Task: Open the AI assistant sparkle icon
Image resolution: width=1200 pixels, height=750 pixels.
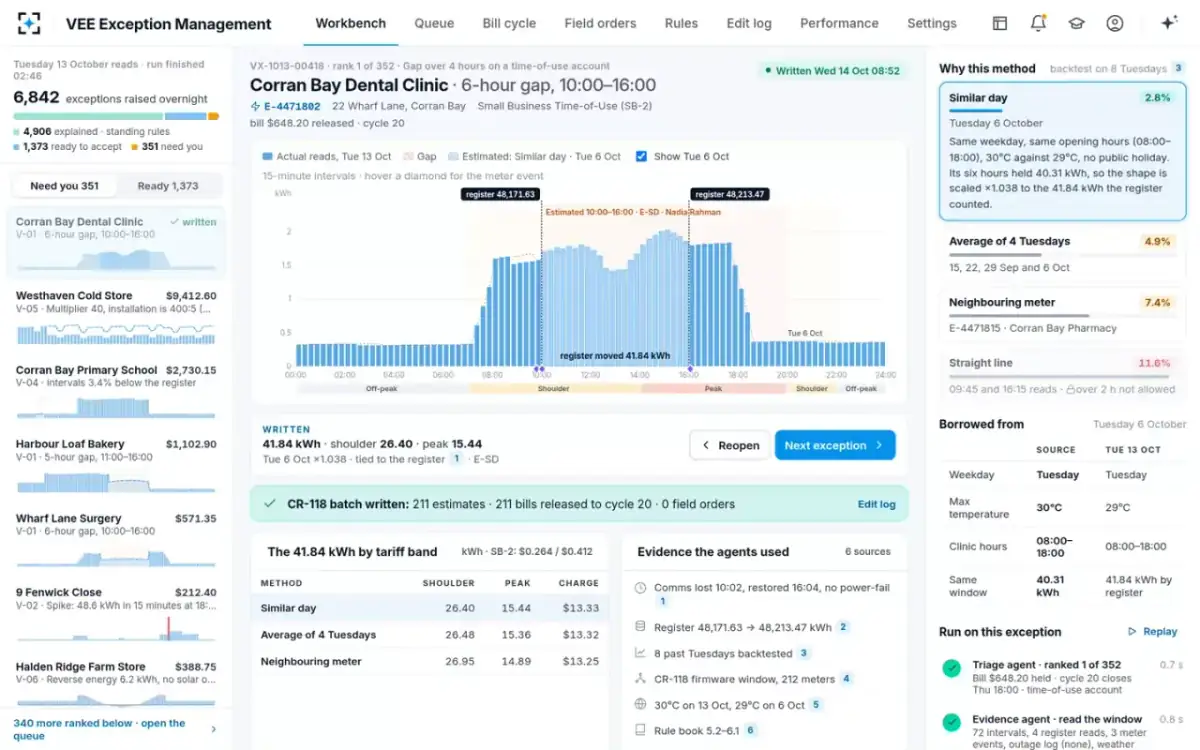Action: click(x=1168, y=23)
